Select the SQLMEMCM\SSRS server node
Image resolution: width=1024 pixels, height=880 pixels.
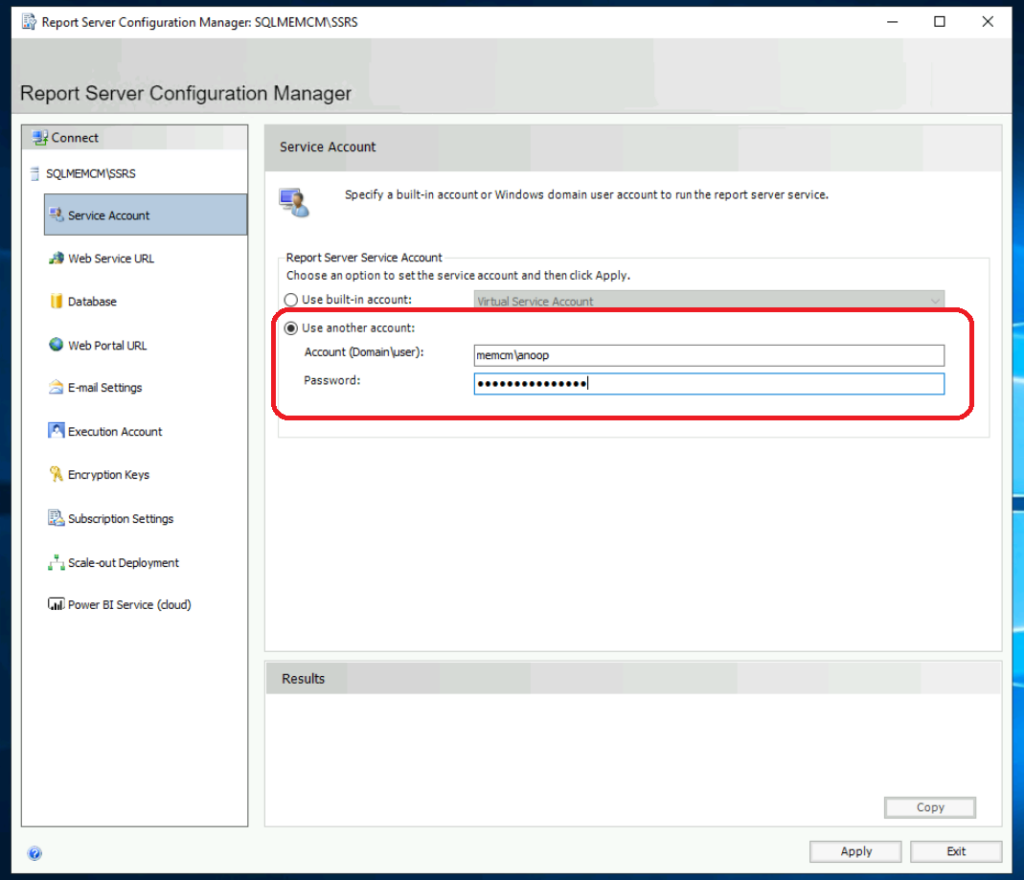point(91,174)
